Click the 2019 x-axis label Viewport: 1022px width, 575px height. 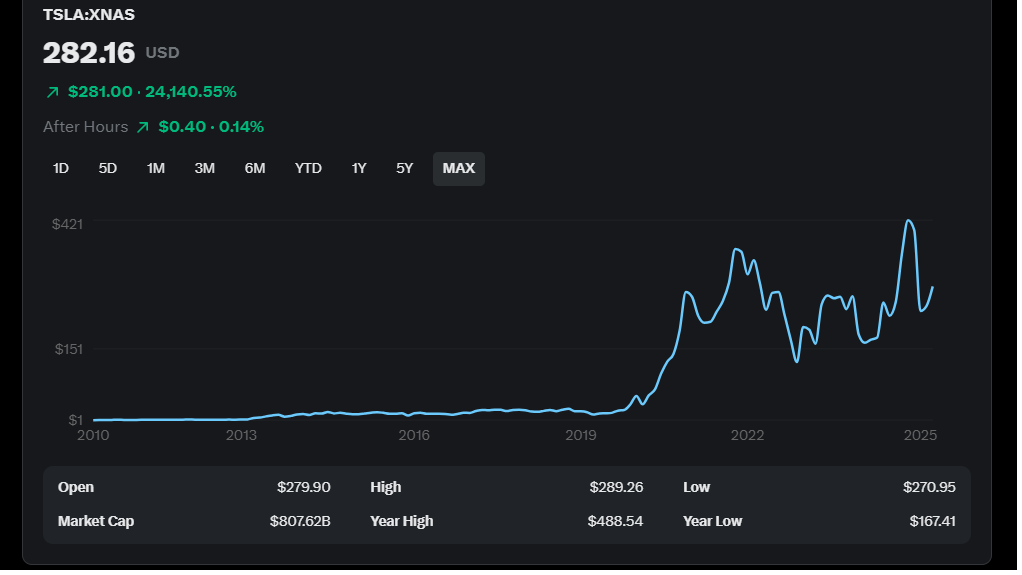(582, 437)
